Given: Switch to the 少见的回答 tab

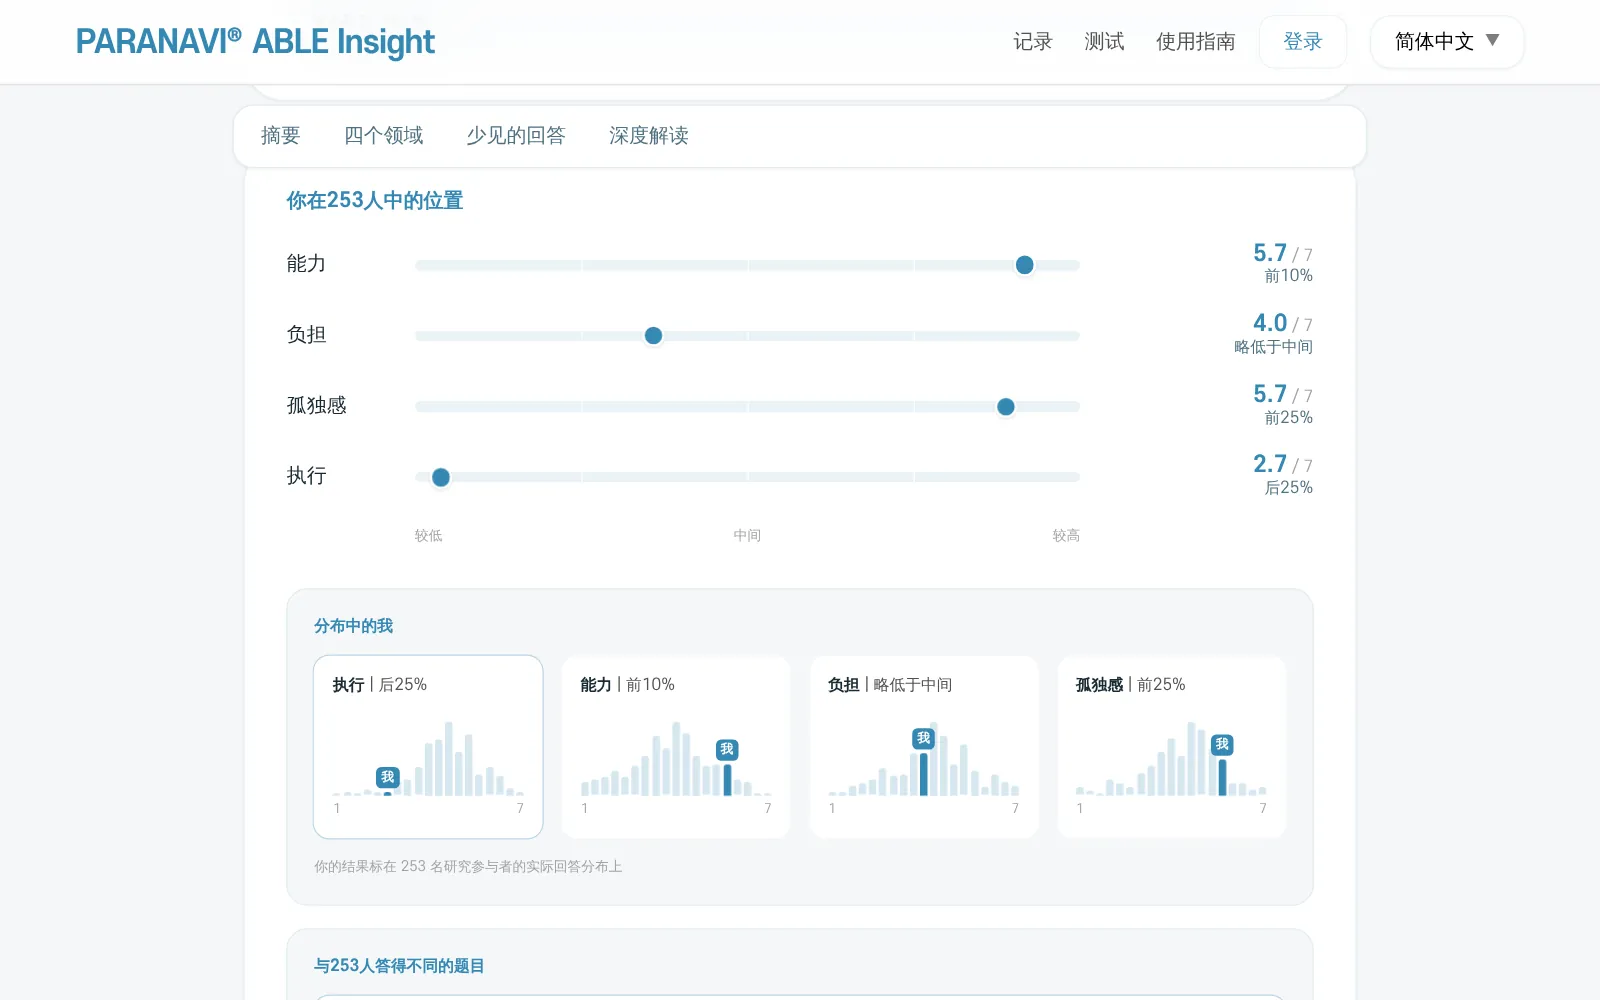Looking at the screenshot, I should point(516,136).
